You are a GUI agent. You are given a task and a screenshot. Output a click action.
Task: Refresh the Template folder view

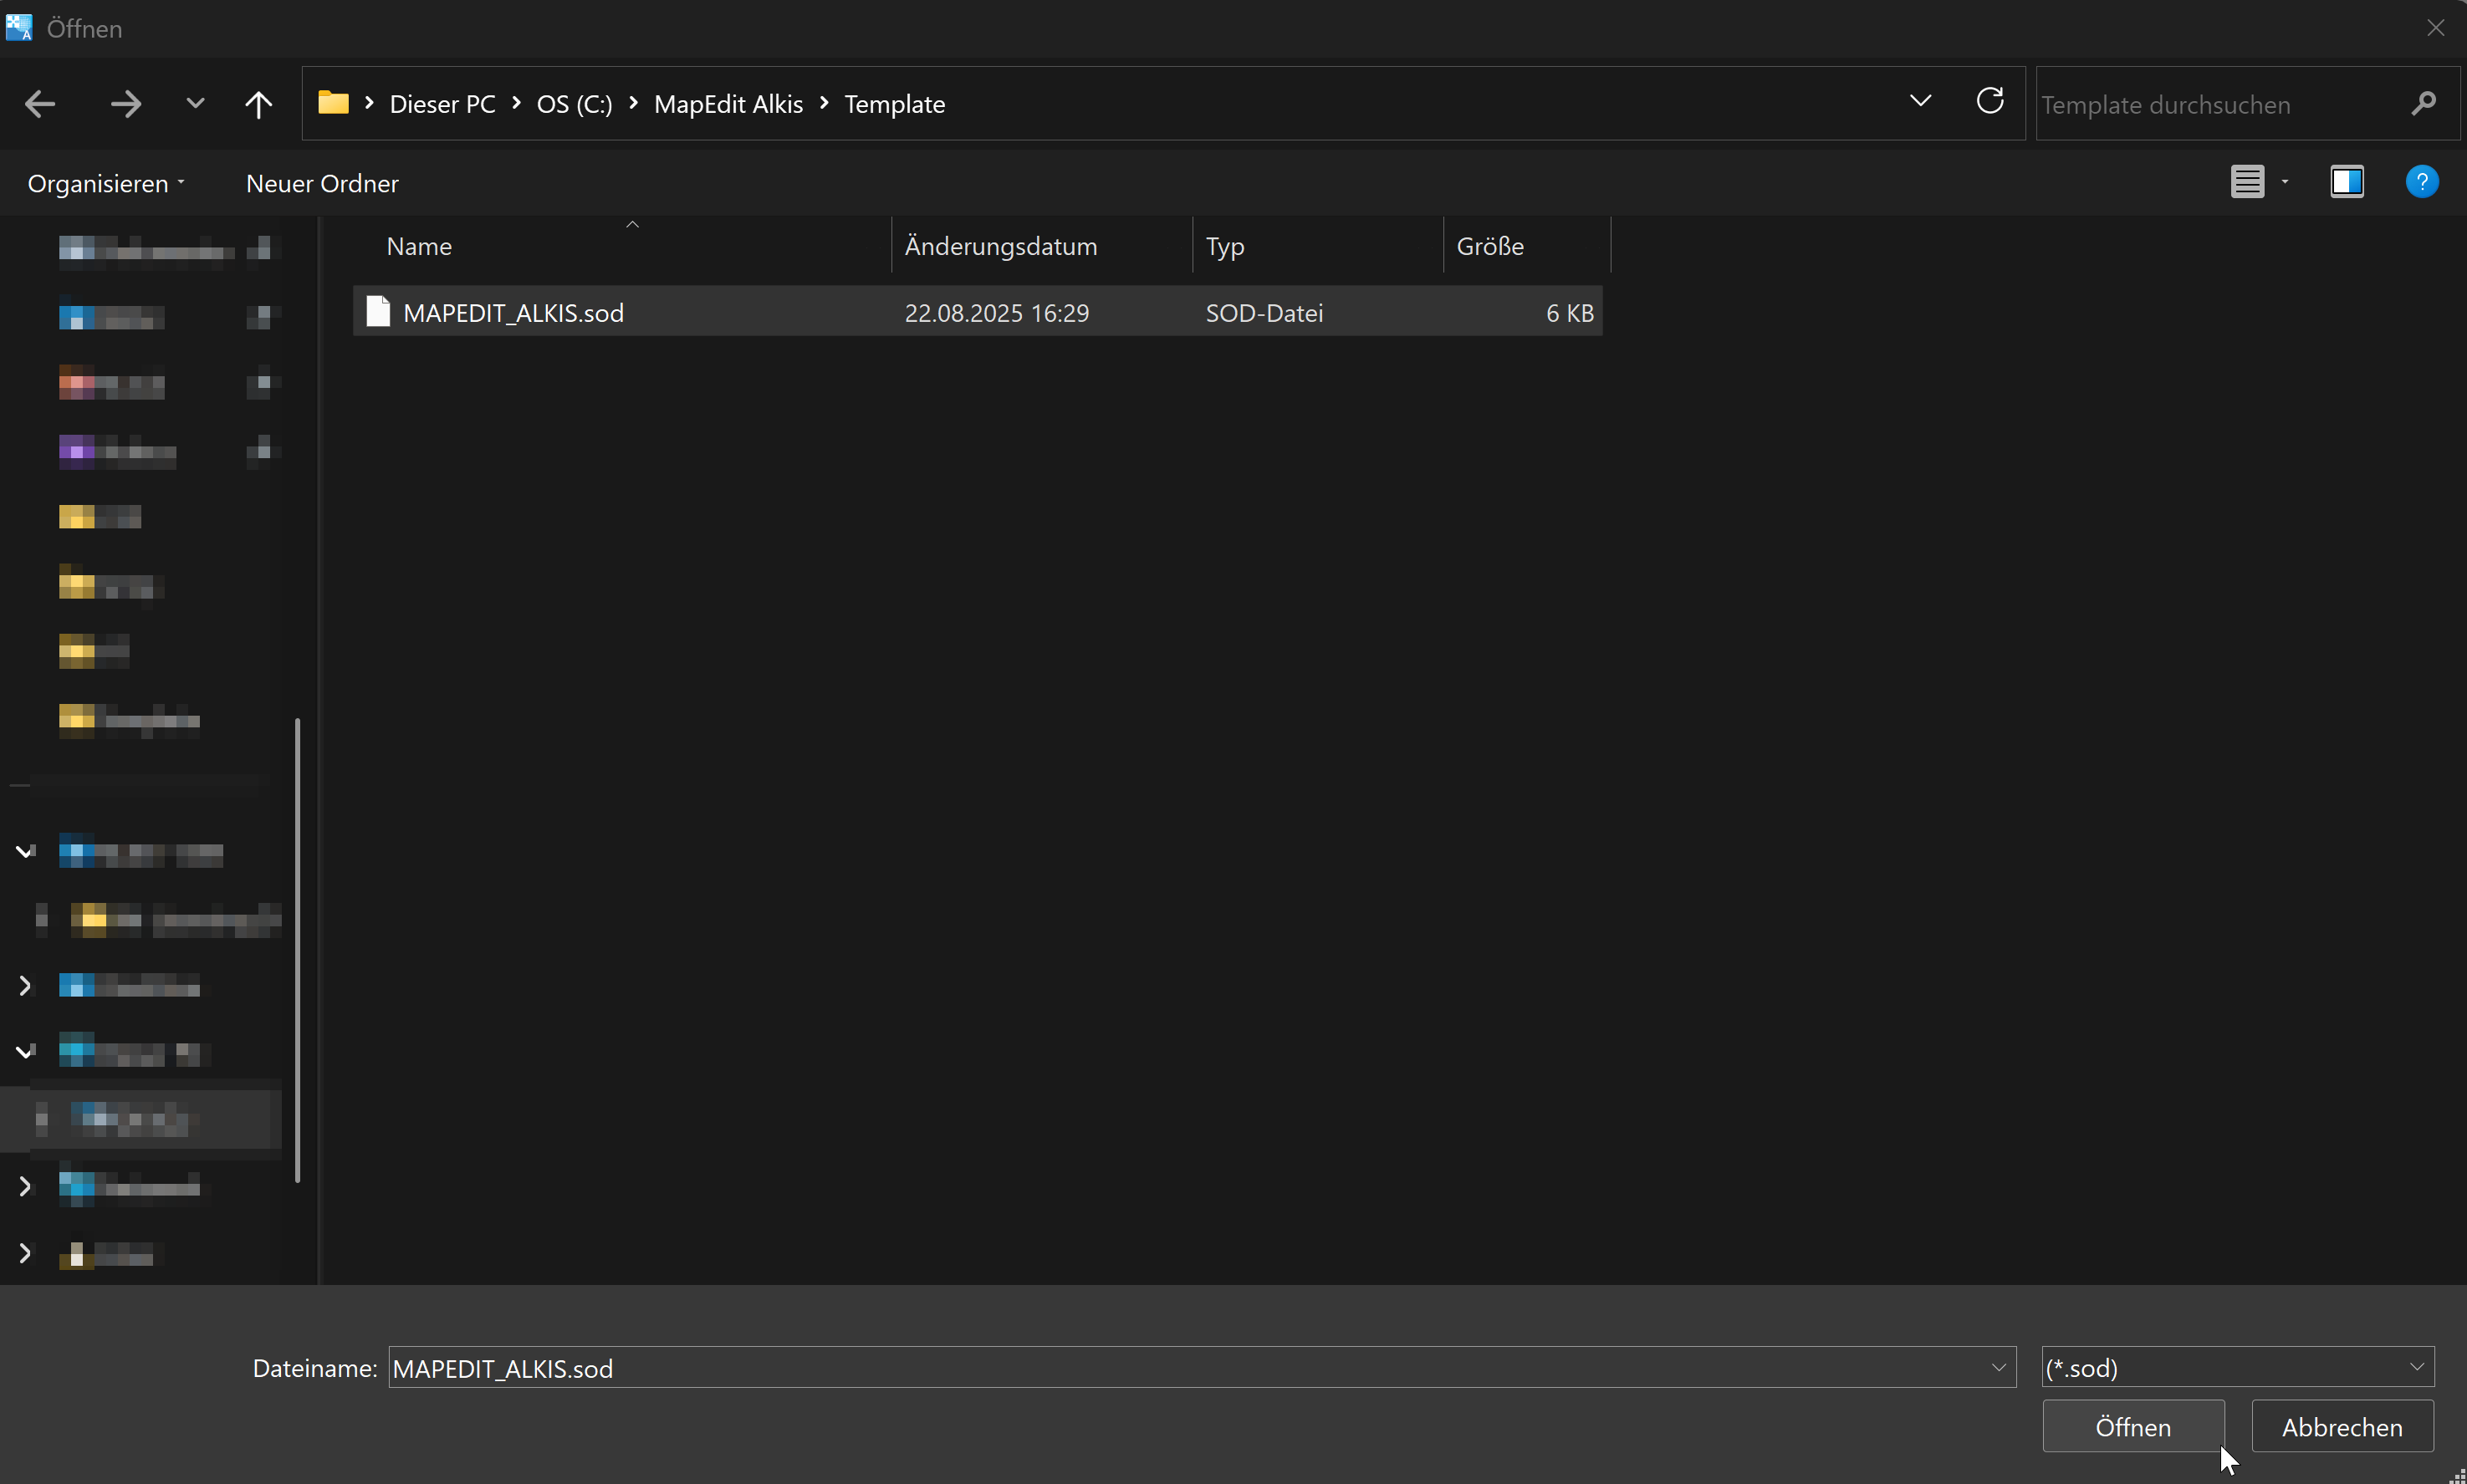[1989, 102]
